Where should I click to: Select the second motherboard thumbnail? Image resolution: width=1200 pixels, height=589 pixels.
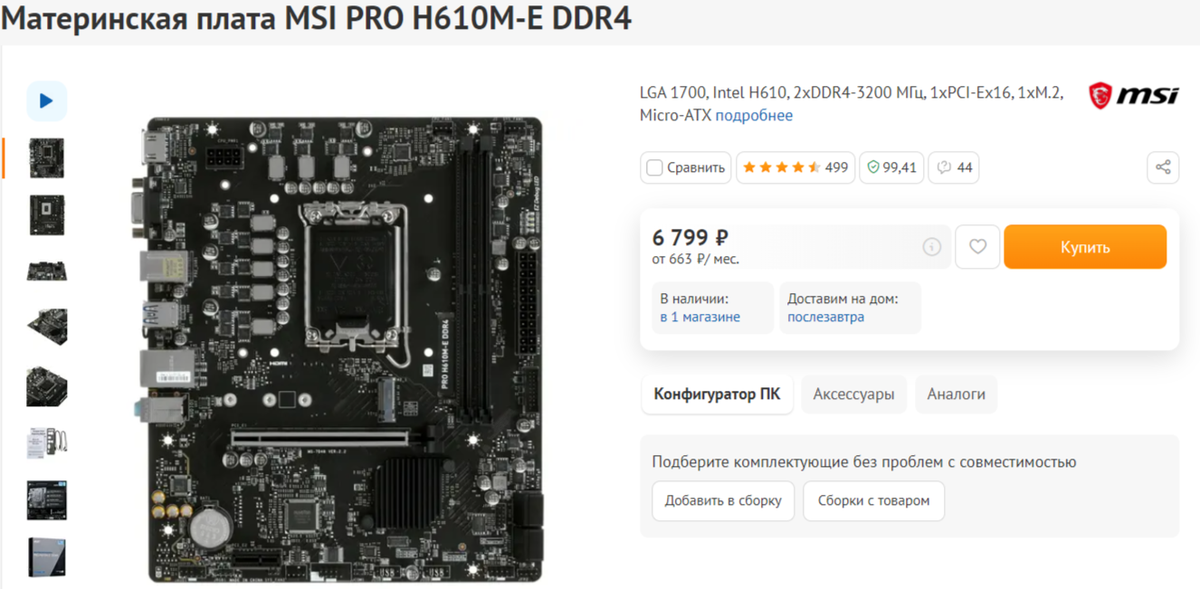[46, 213]
